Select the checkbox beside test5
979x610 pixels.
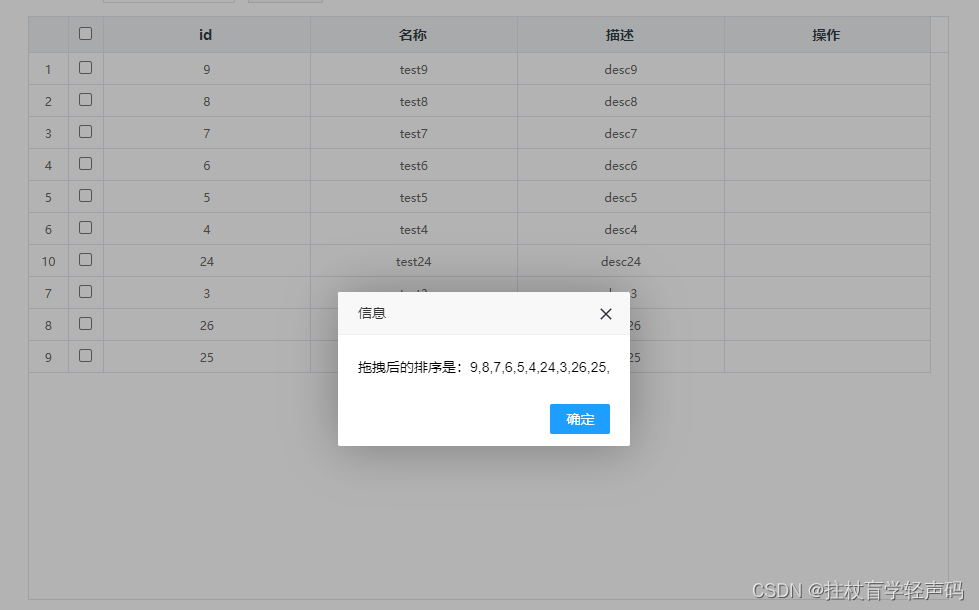click(x=85, y=196)
